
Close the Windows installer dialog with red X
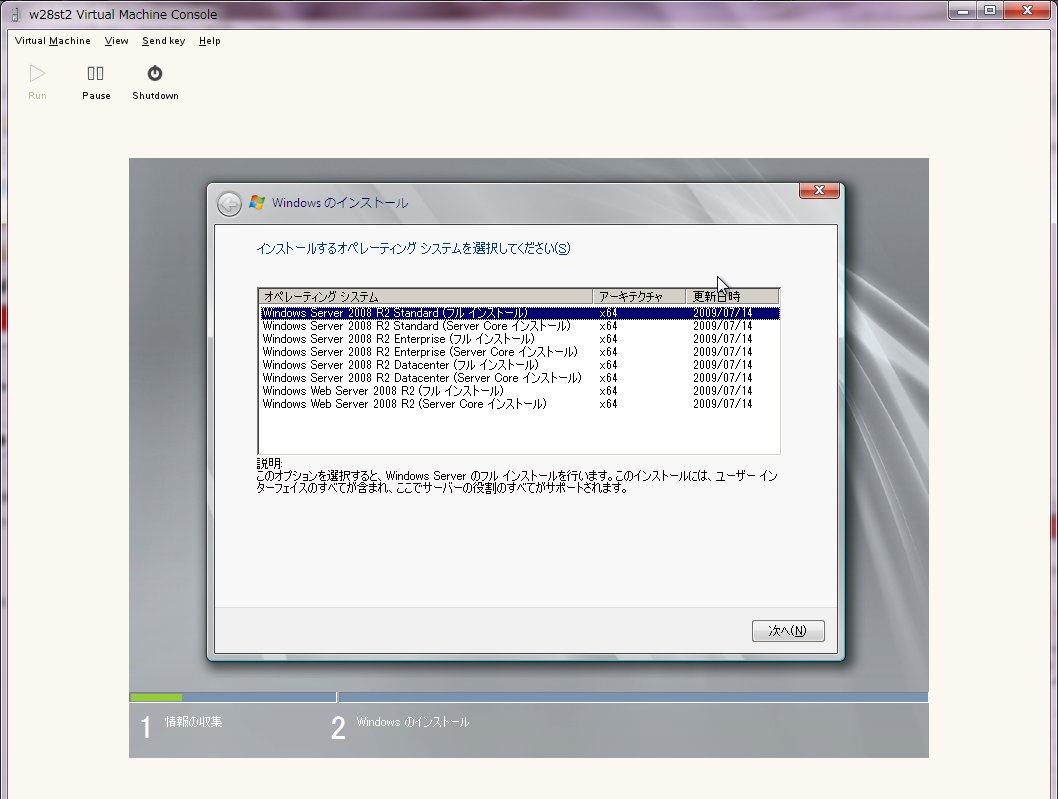tap(819, 190)
